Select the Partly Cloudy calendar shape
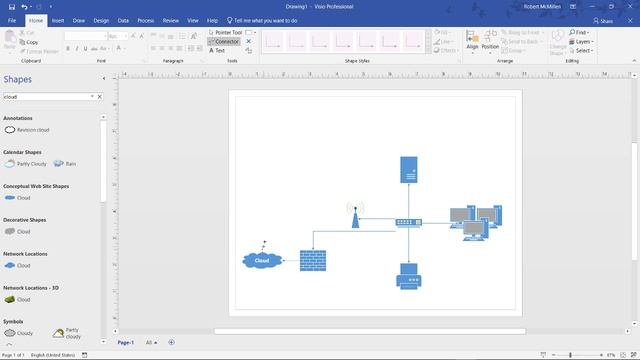640x360 pixels. click(26, 164)
